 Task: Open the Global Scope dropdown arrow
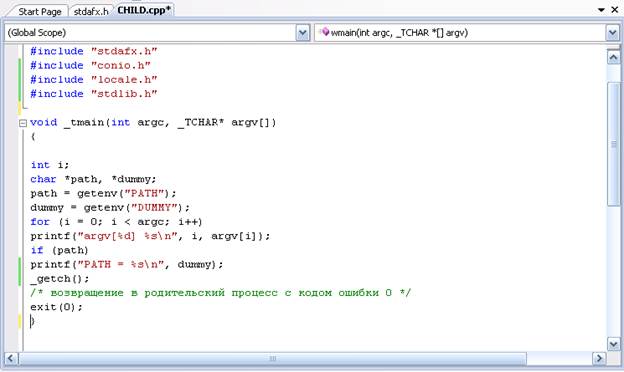pyautogui.click(x=302, y=33)
